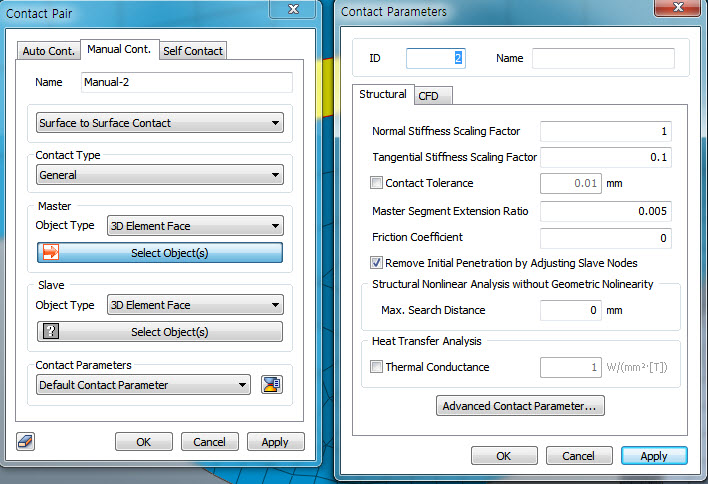The width and height of the screenshot is (708, 484).
Task: Uncheck Remove Initial Penetration by Adjusting Slave Nodes
Action: click(x=376, y=263)
